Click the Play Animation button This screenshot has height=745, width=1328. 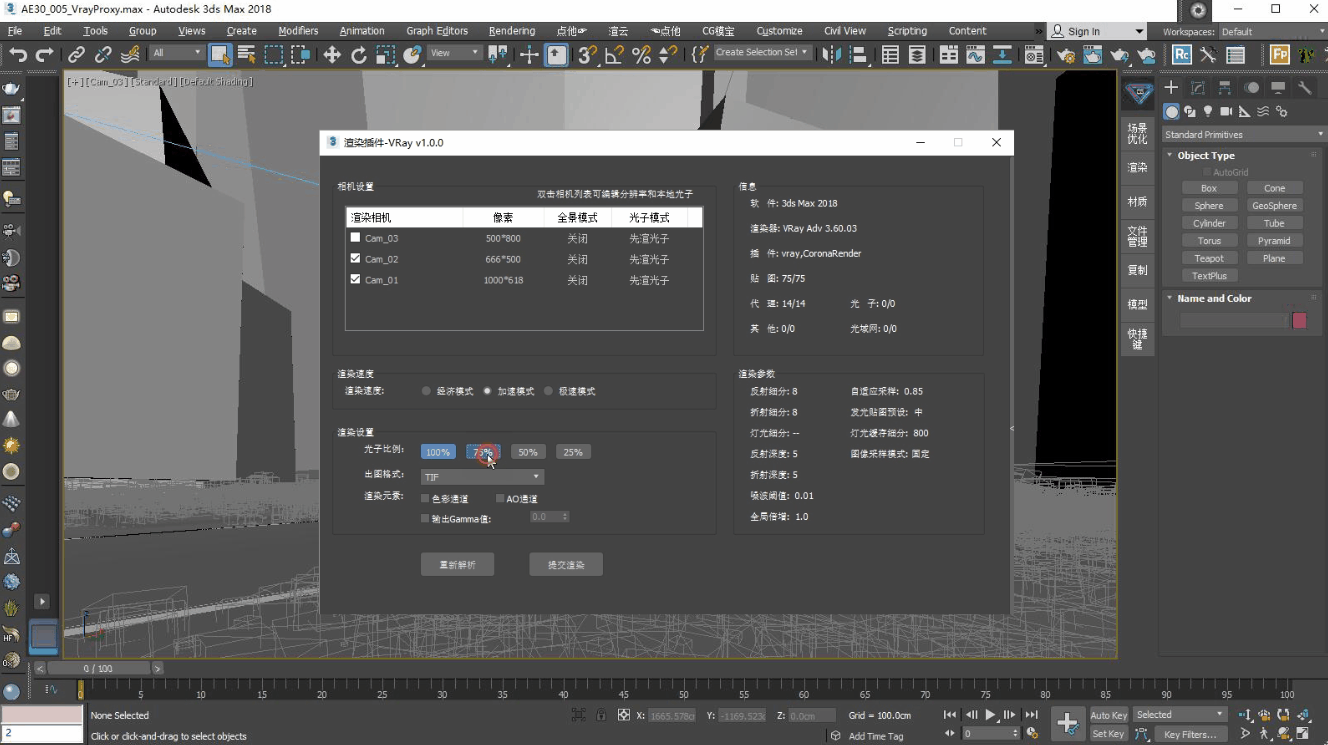point(990,715)
